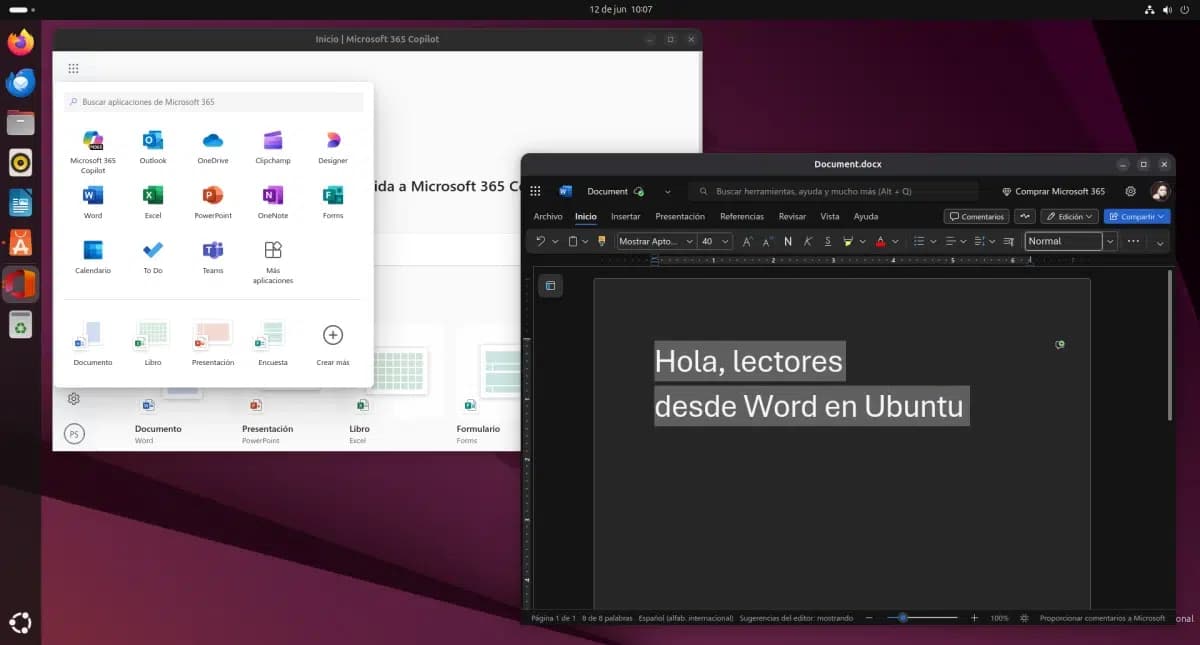This screenshot has height=645, width=1200.
Task: Launch Excel from the app launcher
Action: pos(153,201)
